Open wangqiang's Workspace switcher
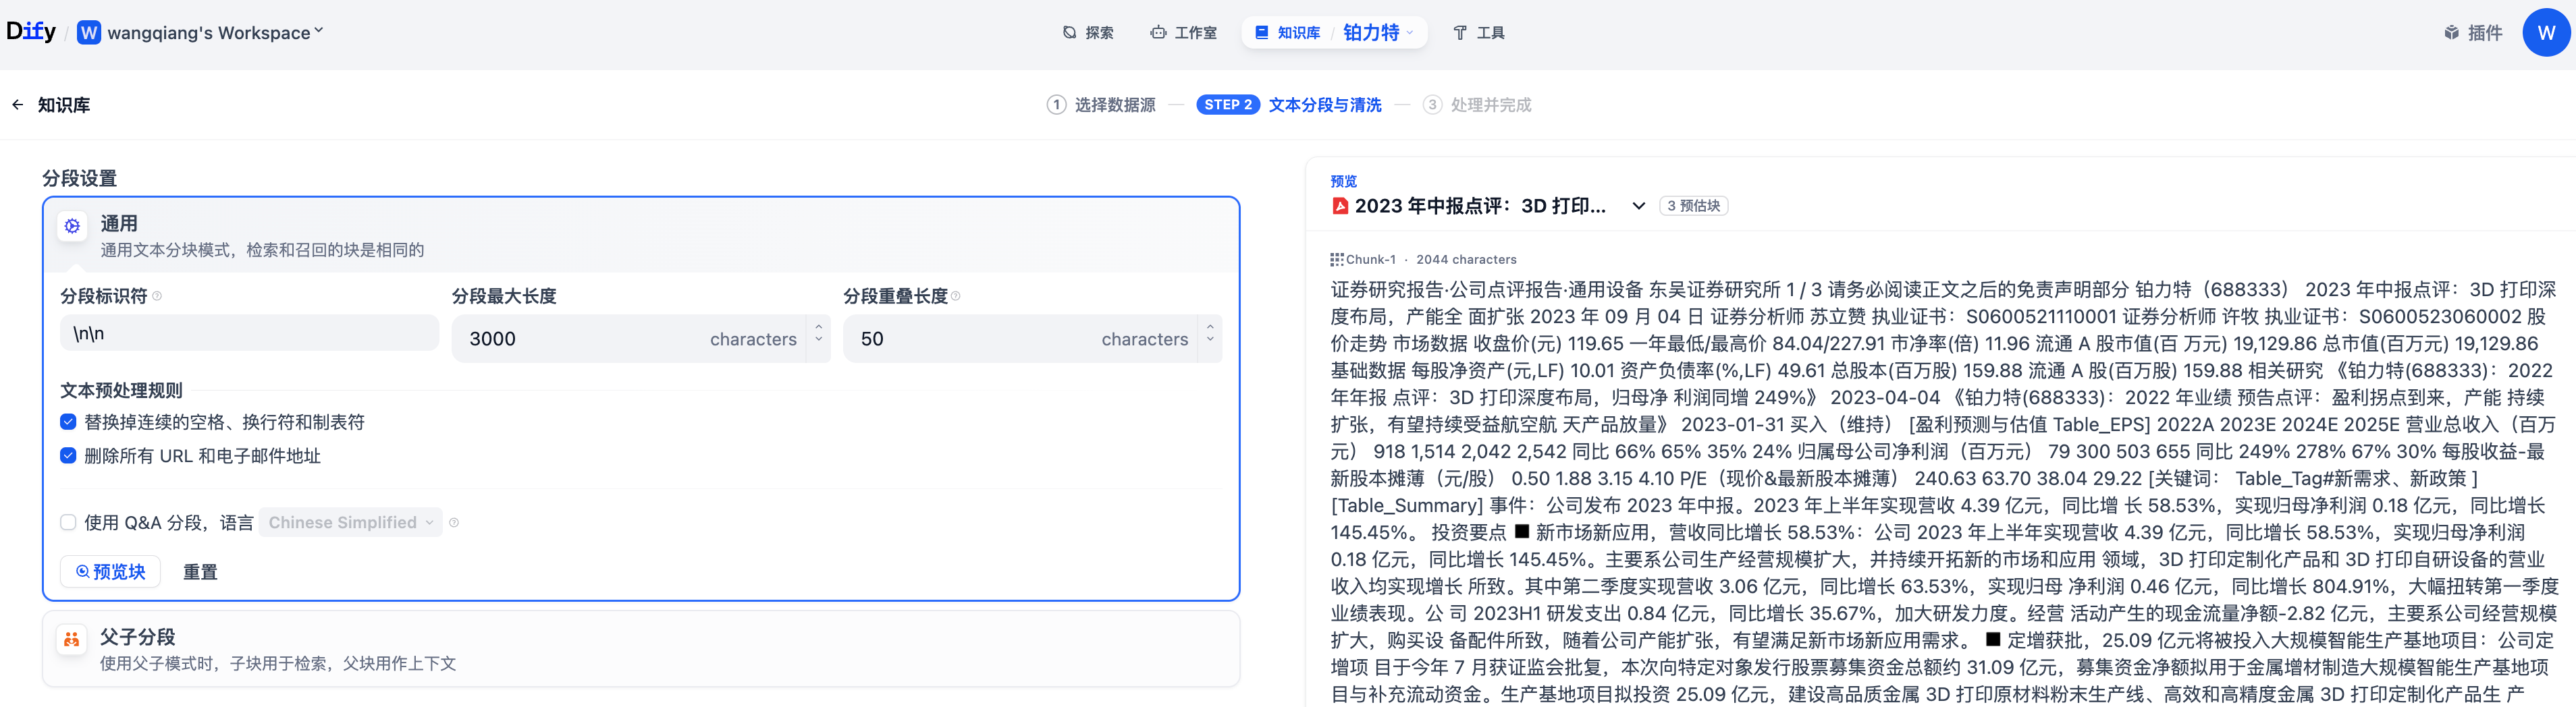2576x707 pixels. pyautogui.click(x=215, y=33)
